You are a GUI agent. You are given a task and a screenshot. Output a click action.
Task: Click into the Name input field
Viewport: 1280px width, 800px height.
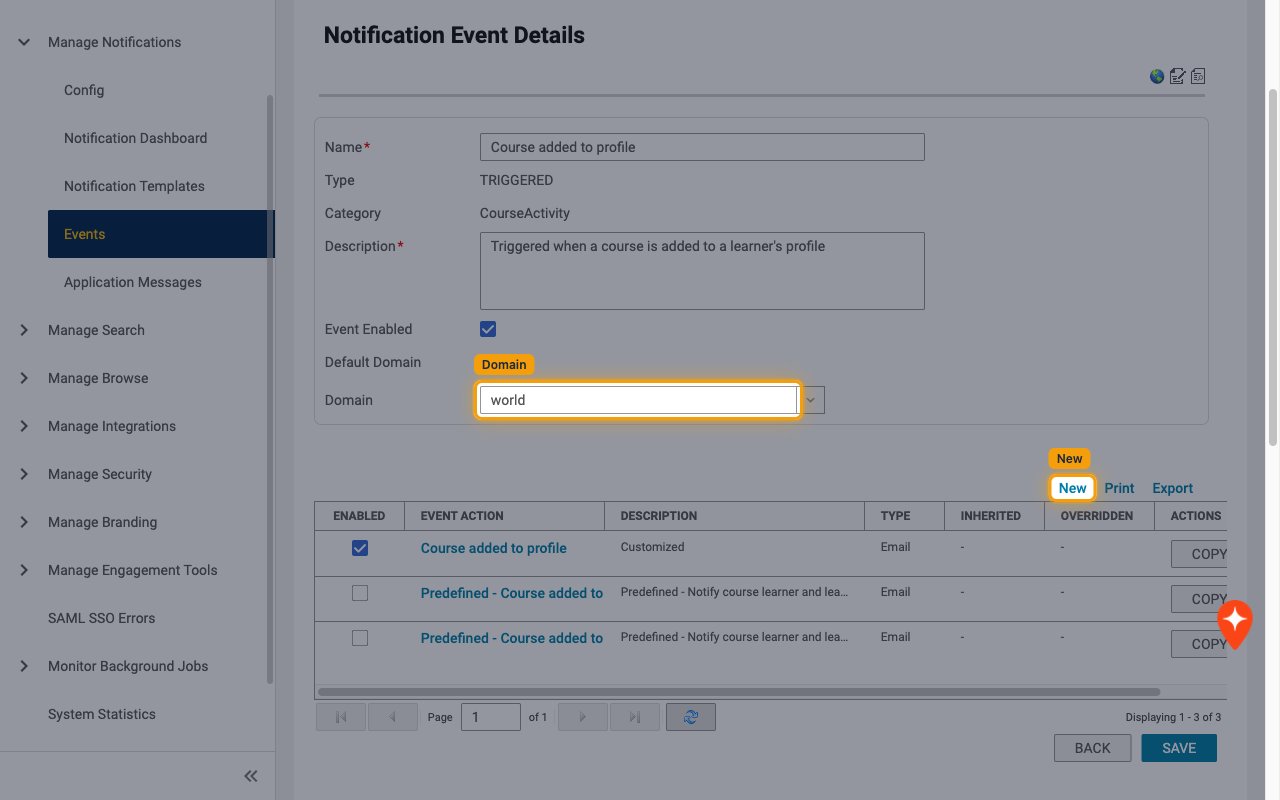tap(702, 147)
